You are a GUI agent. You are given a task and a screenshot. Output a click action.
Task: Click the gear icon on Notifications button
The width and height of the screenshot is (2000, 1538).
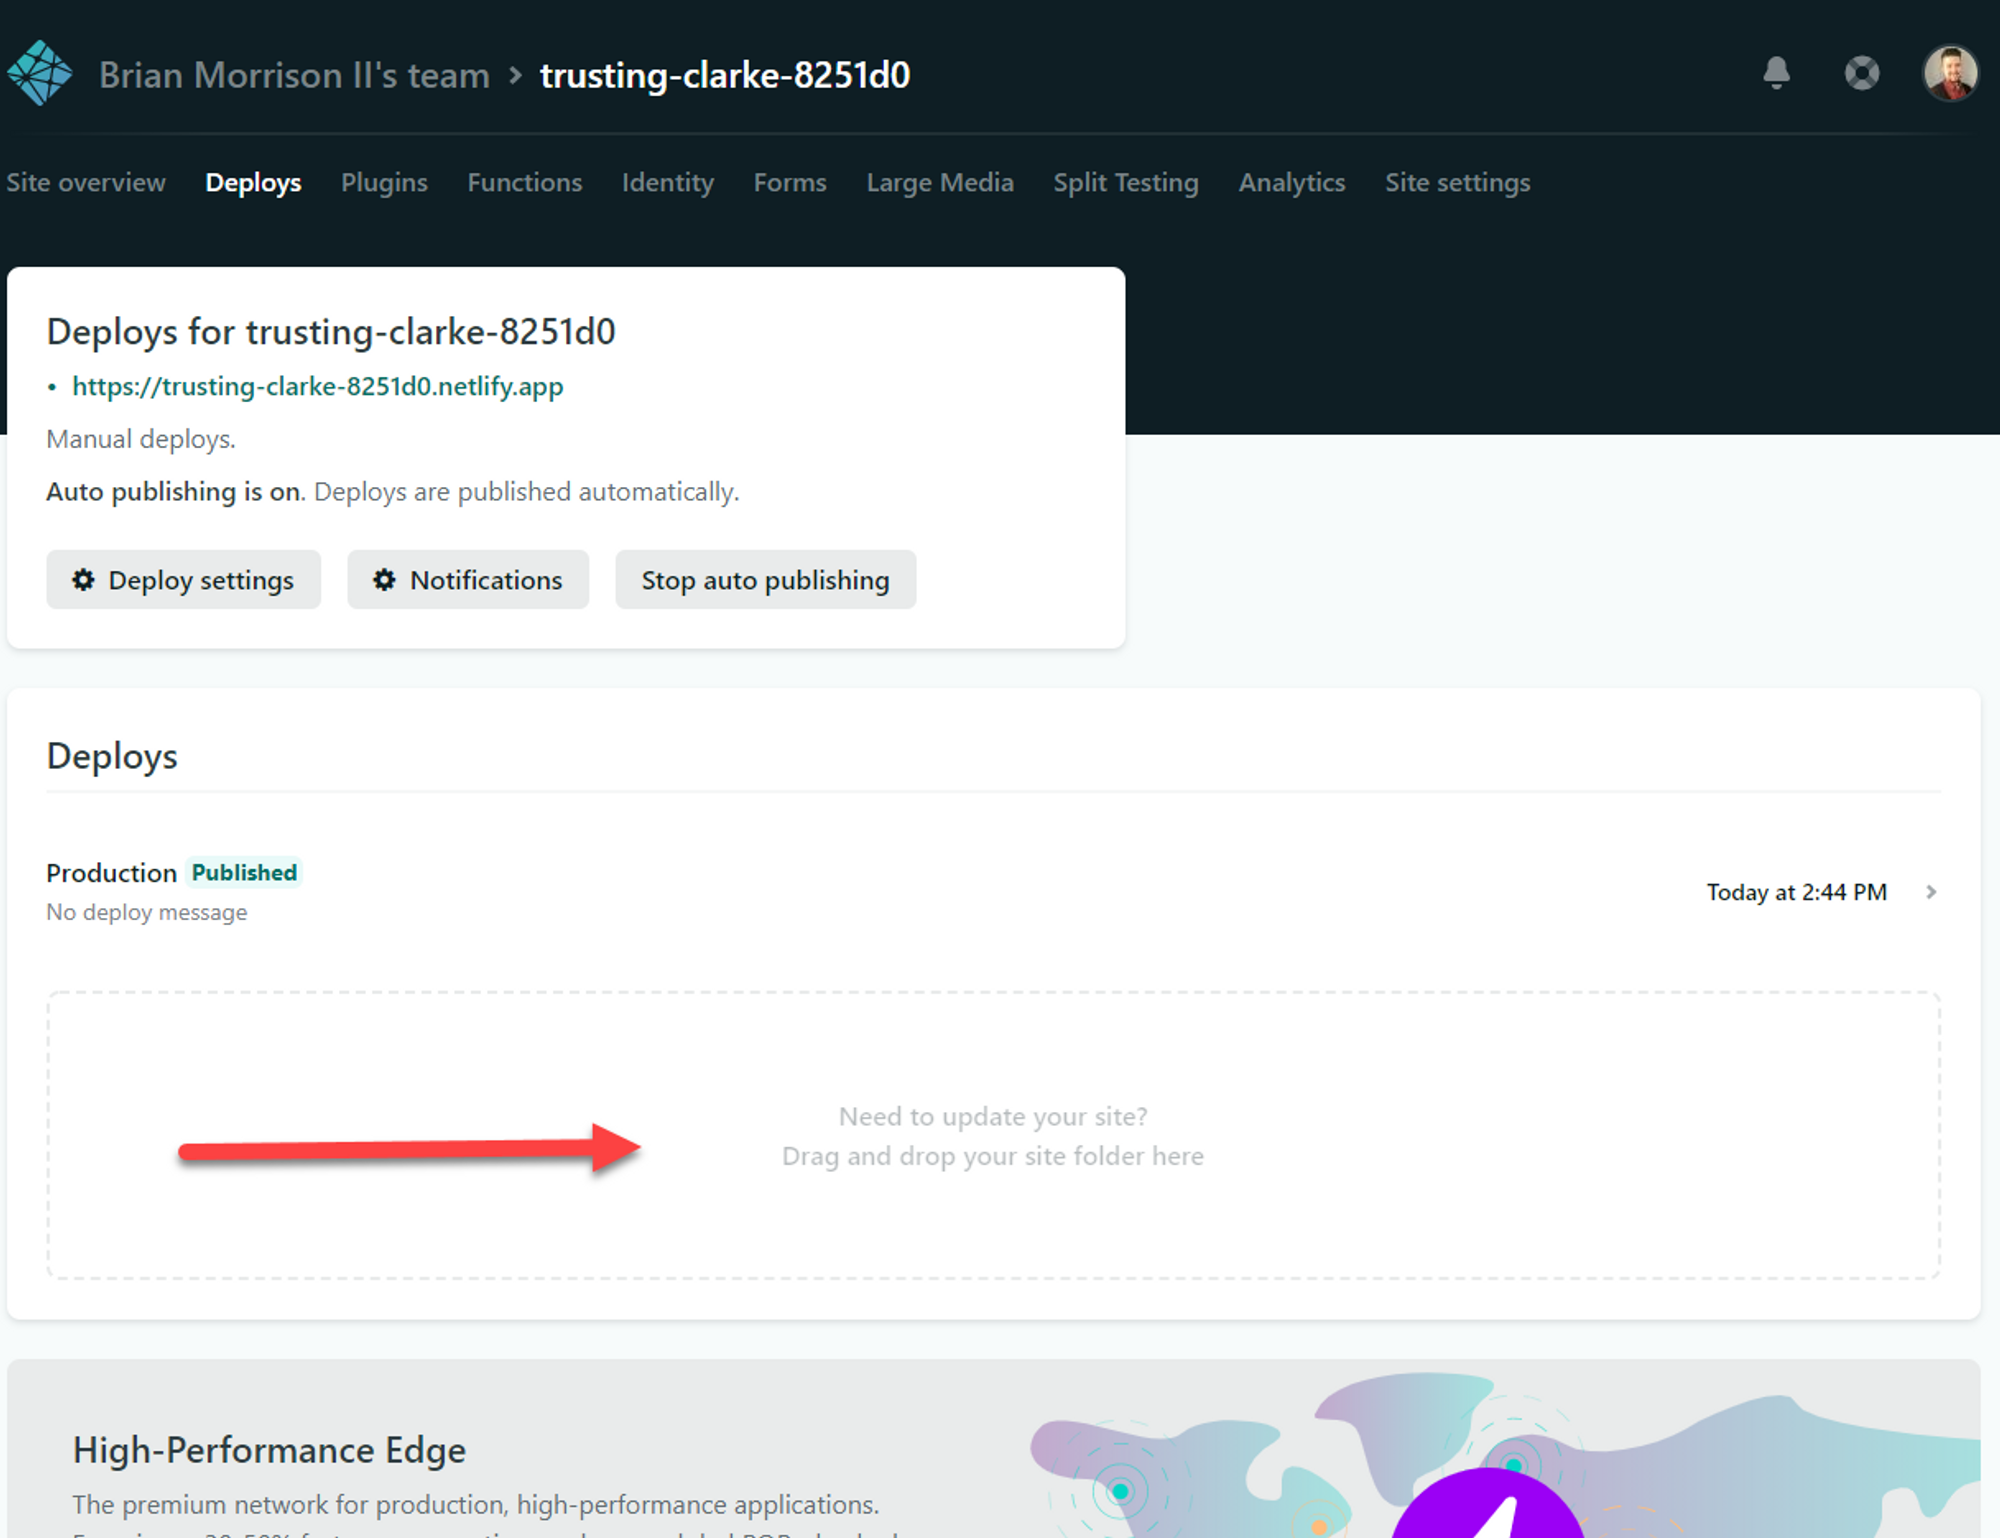pos(384,580)
